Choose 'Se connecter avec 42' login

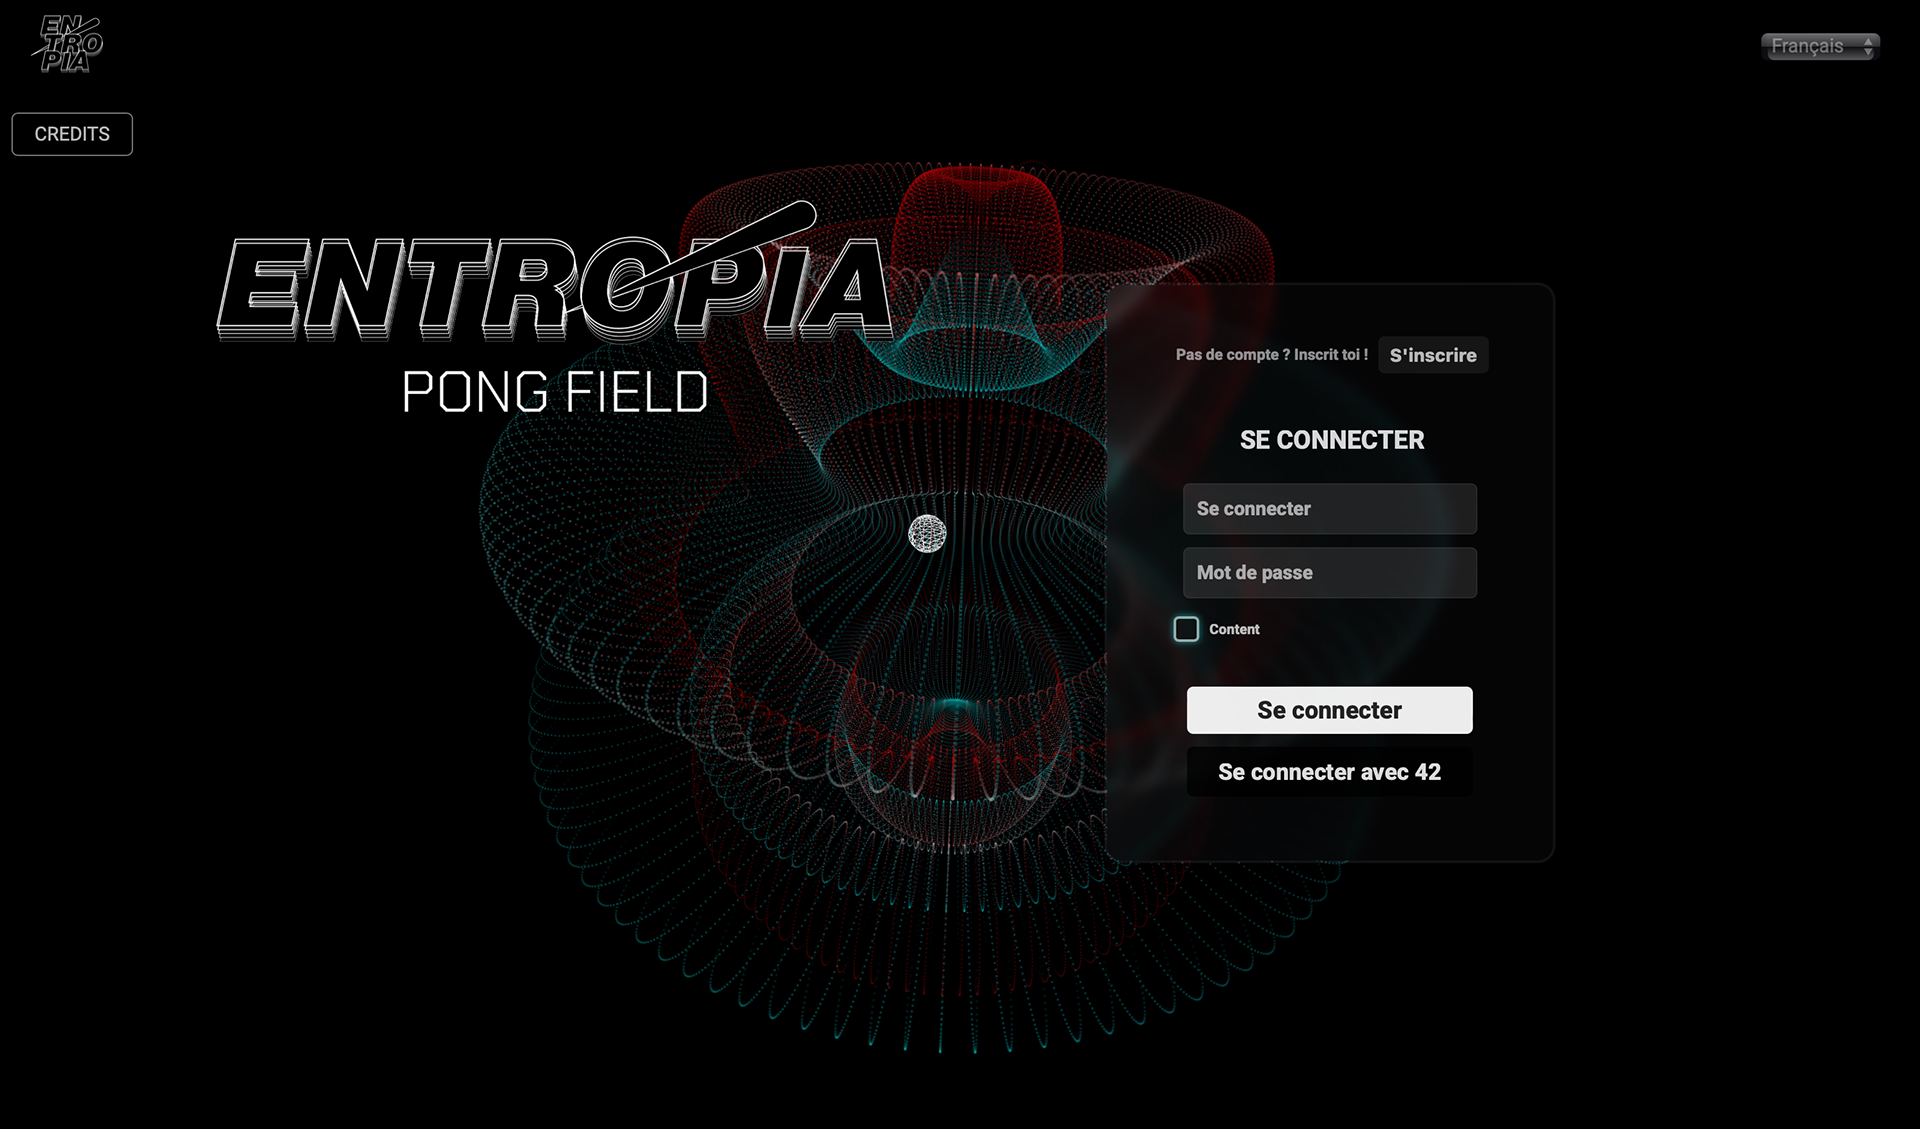pyautogui.click(x=1329, y=772)
